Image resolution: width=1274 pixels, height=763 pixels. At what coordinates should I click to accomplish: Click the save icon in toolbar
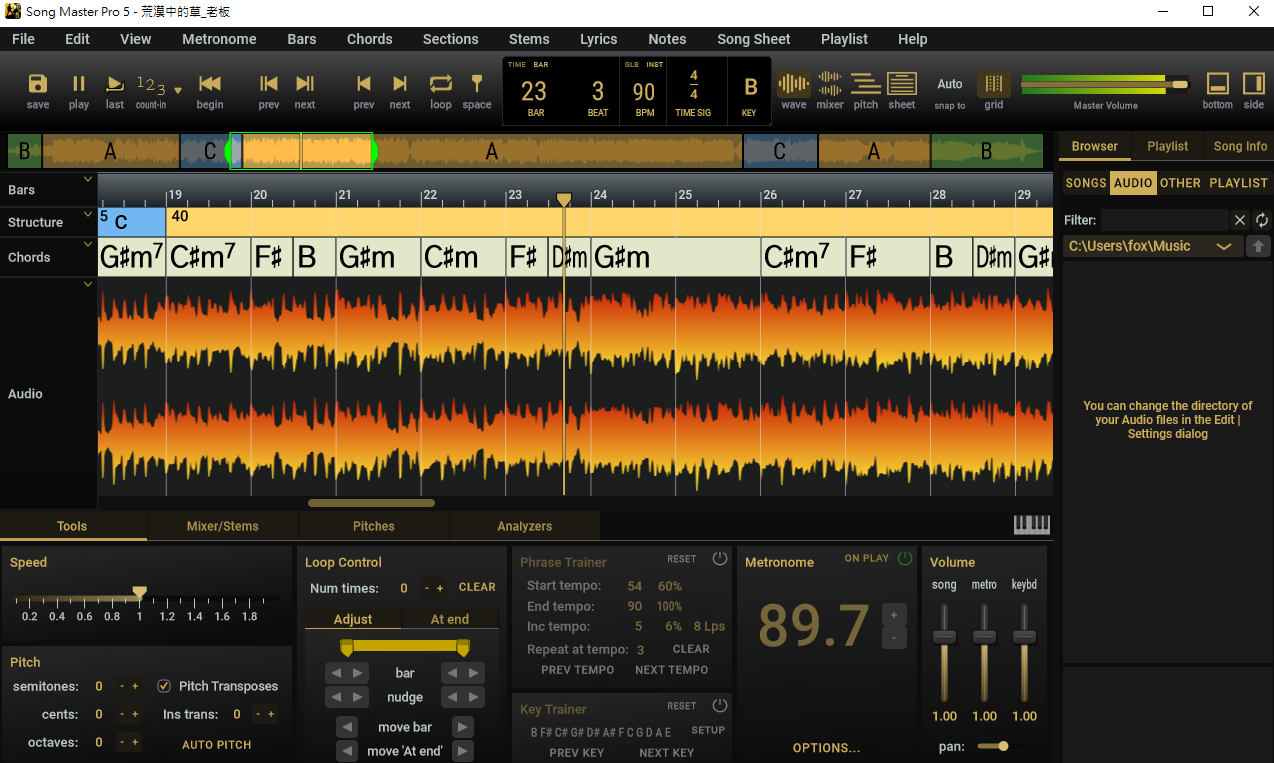[x=38, y=84]
